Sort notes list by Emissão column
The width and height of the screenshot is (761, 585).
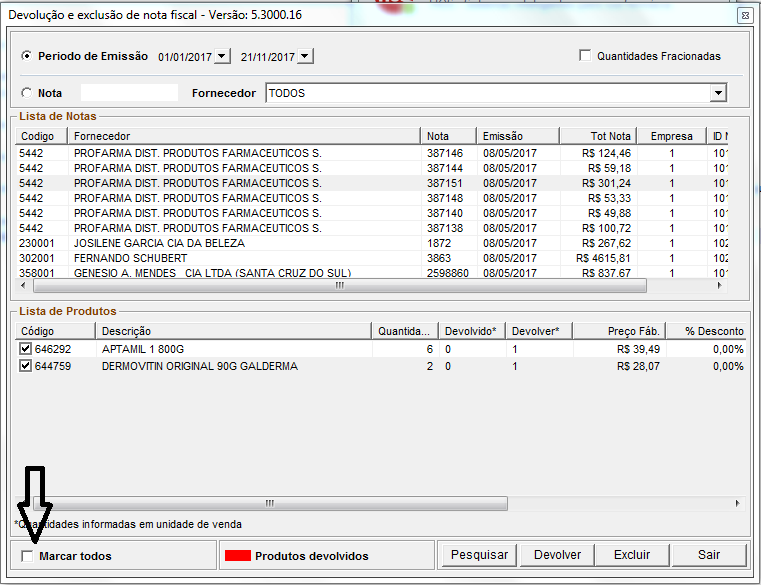517,136
